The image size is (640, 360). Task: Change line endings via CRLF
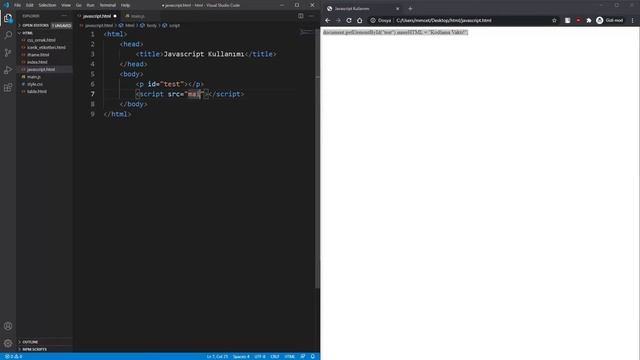click(275, 356)
